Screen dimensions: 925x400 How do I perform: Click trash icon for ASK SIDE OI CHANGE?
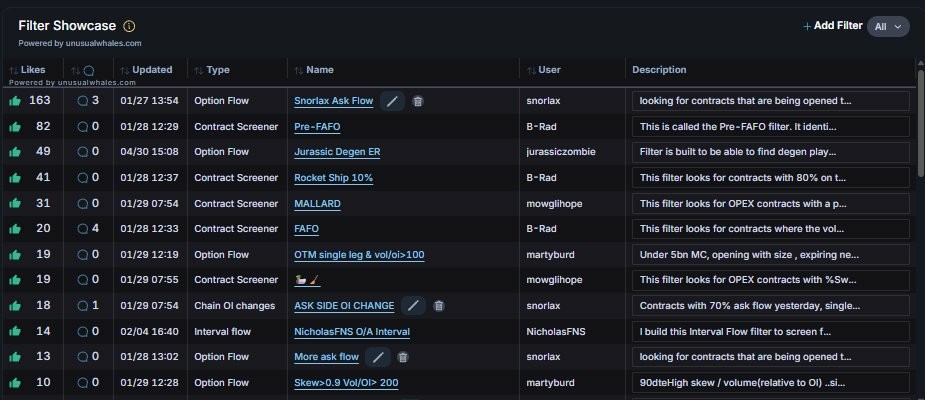(439, 306)
